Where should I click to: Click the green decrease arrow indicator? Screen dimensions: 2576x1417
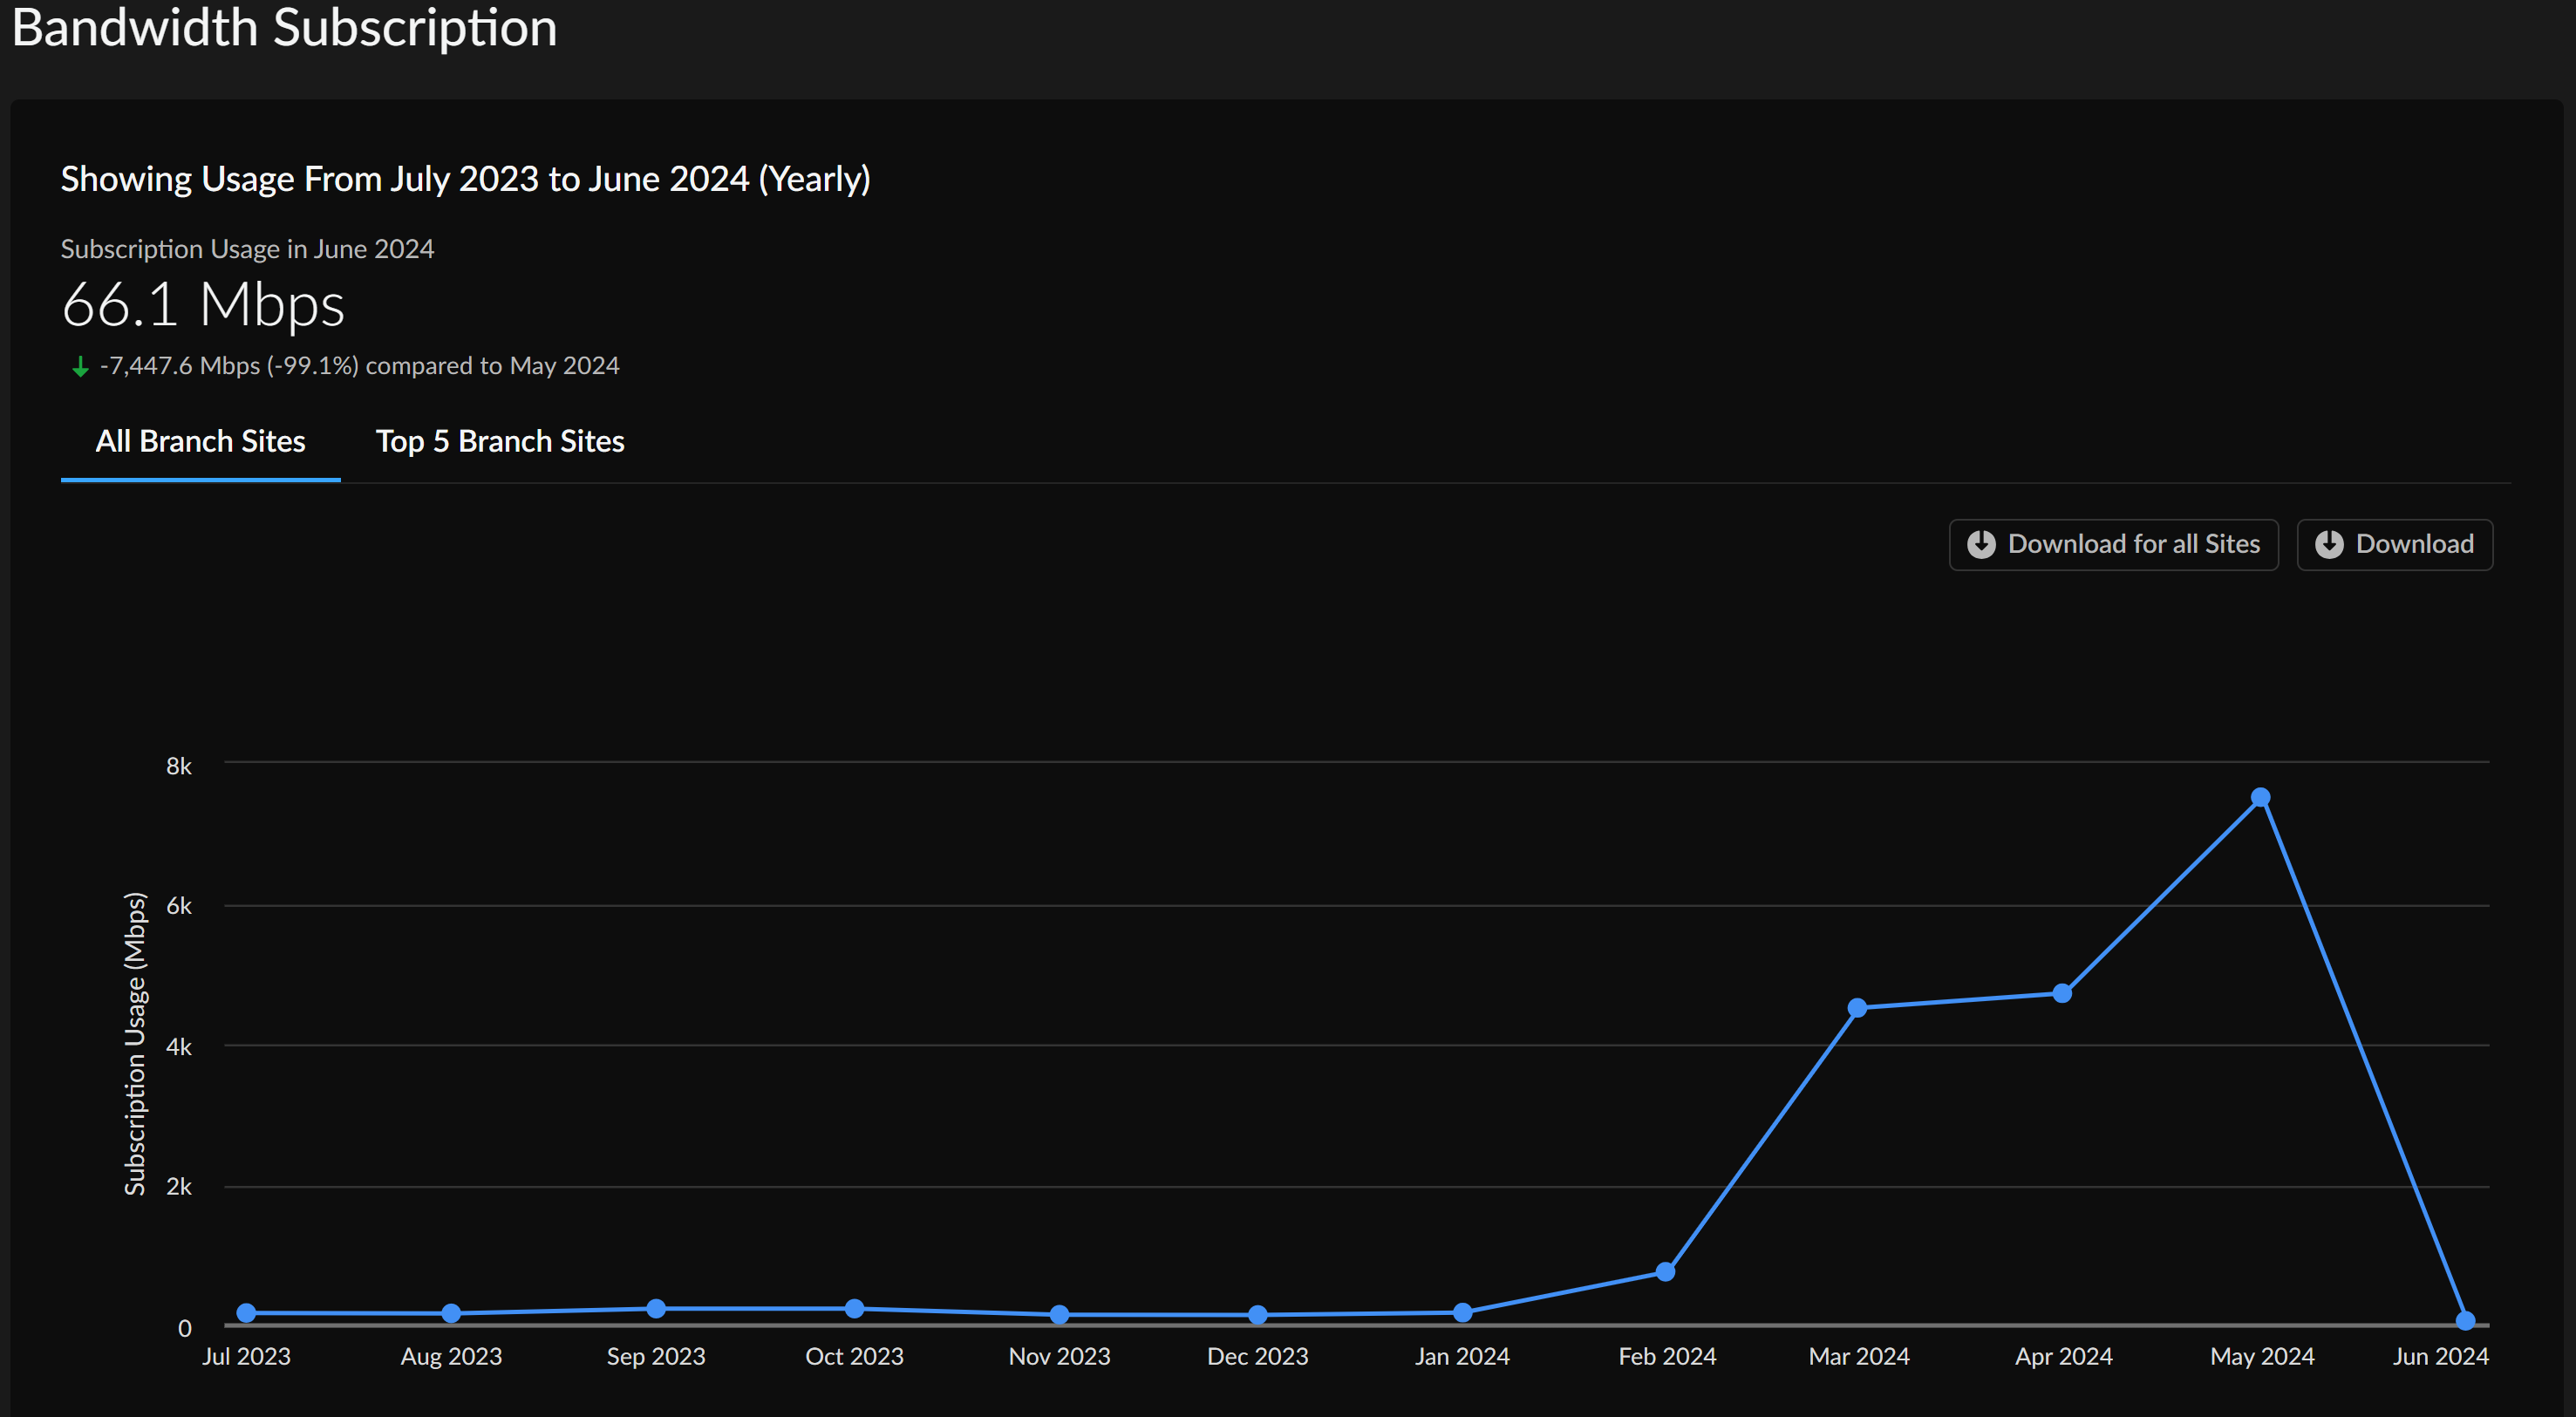(80, 367)
